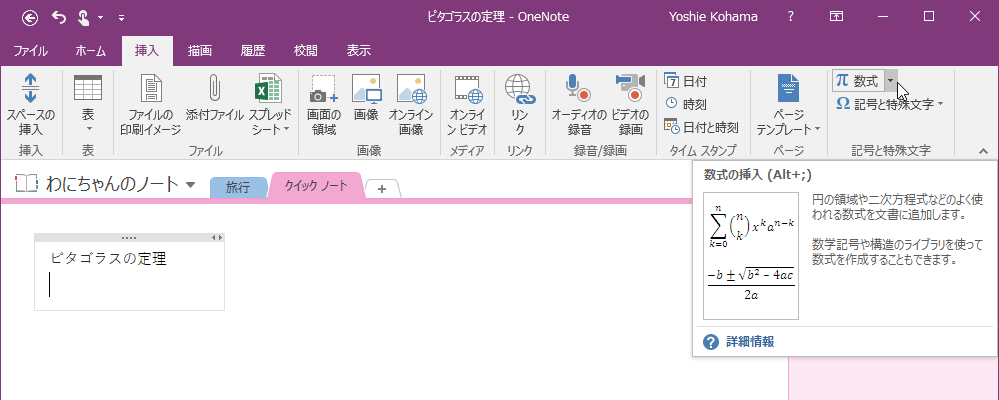
Task: Undo the last action
Action: tap(59, 17)
